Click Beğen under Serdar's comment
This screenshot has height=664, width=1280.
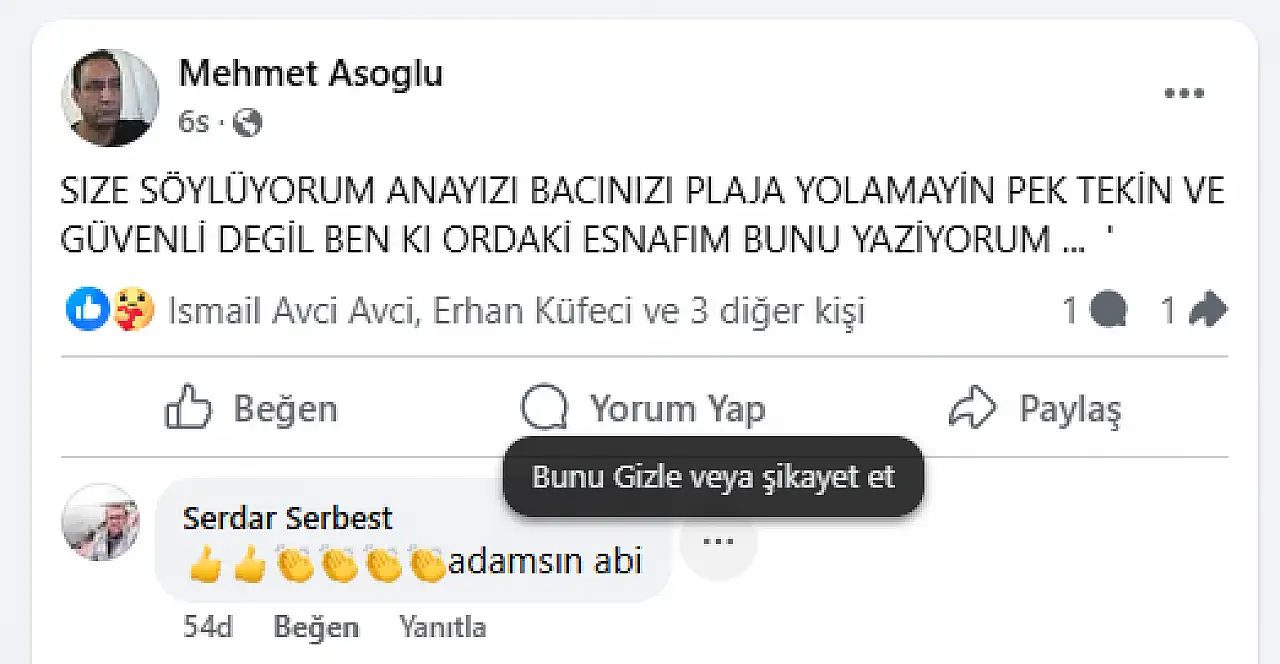316,628
